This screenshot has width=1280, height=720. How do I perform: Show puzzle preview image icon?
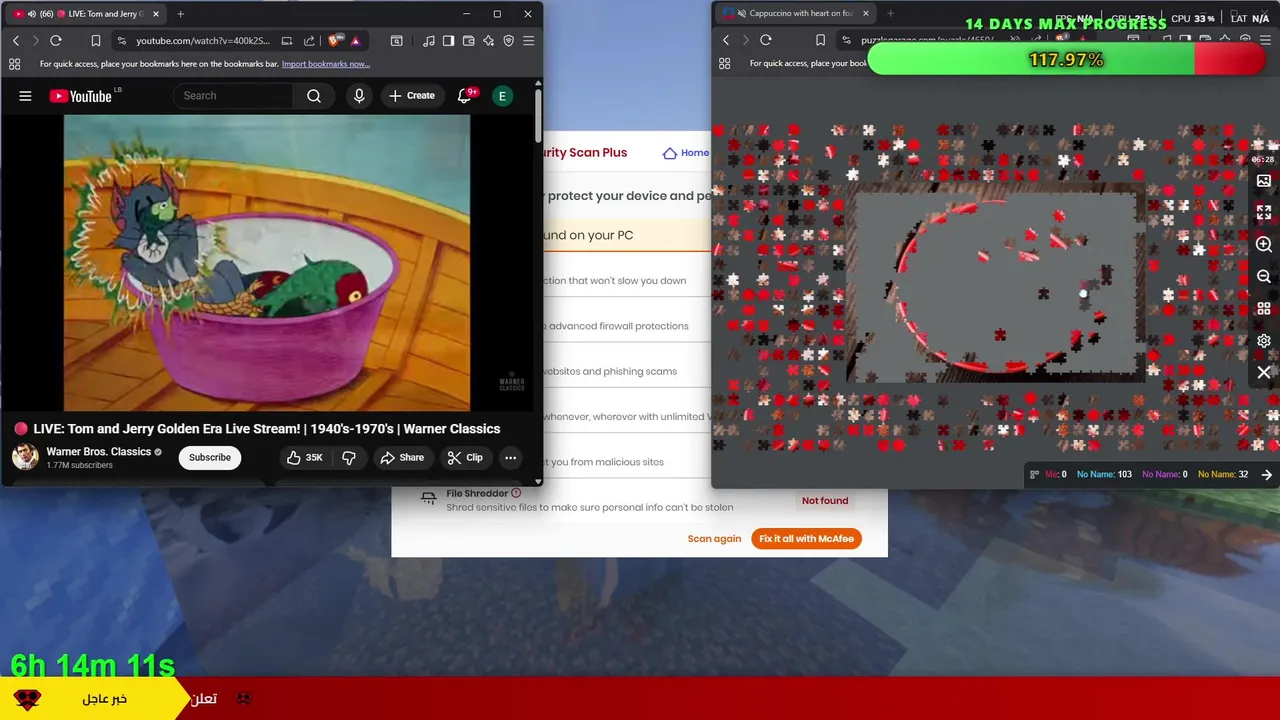1264,181
